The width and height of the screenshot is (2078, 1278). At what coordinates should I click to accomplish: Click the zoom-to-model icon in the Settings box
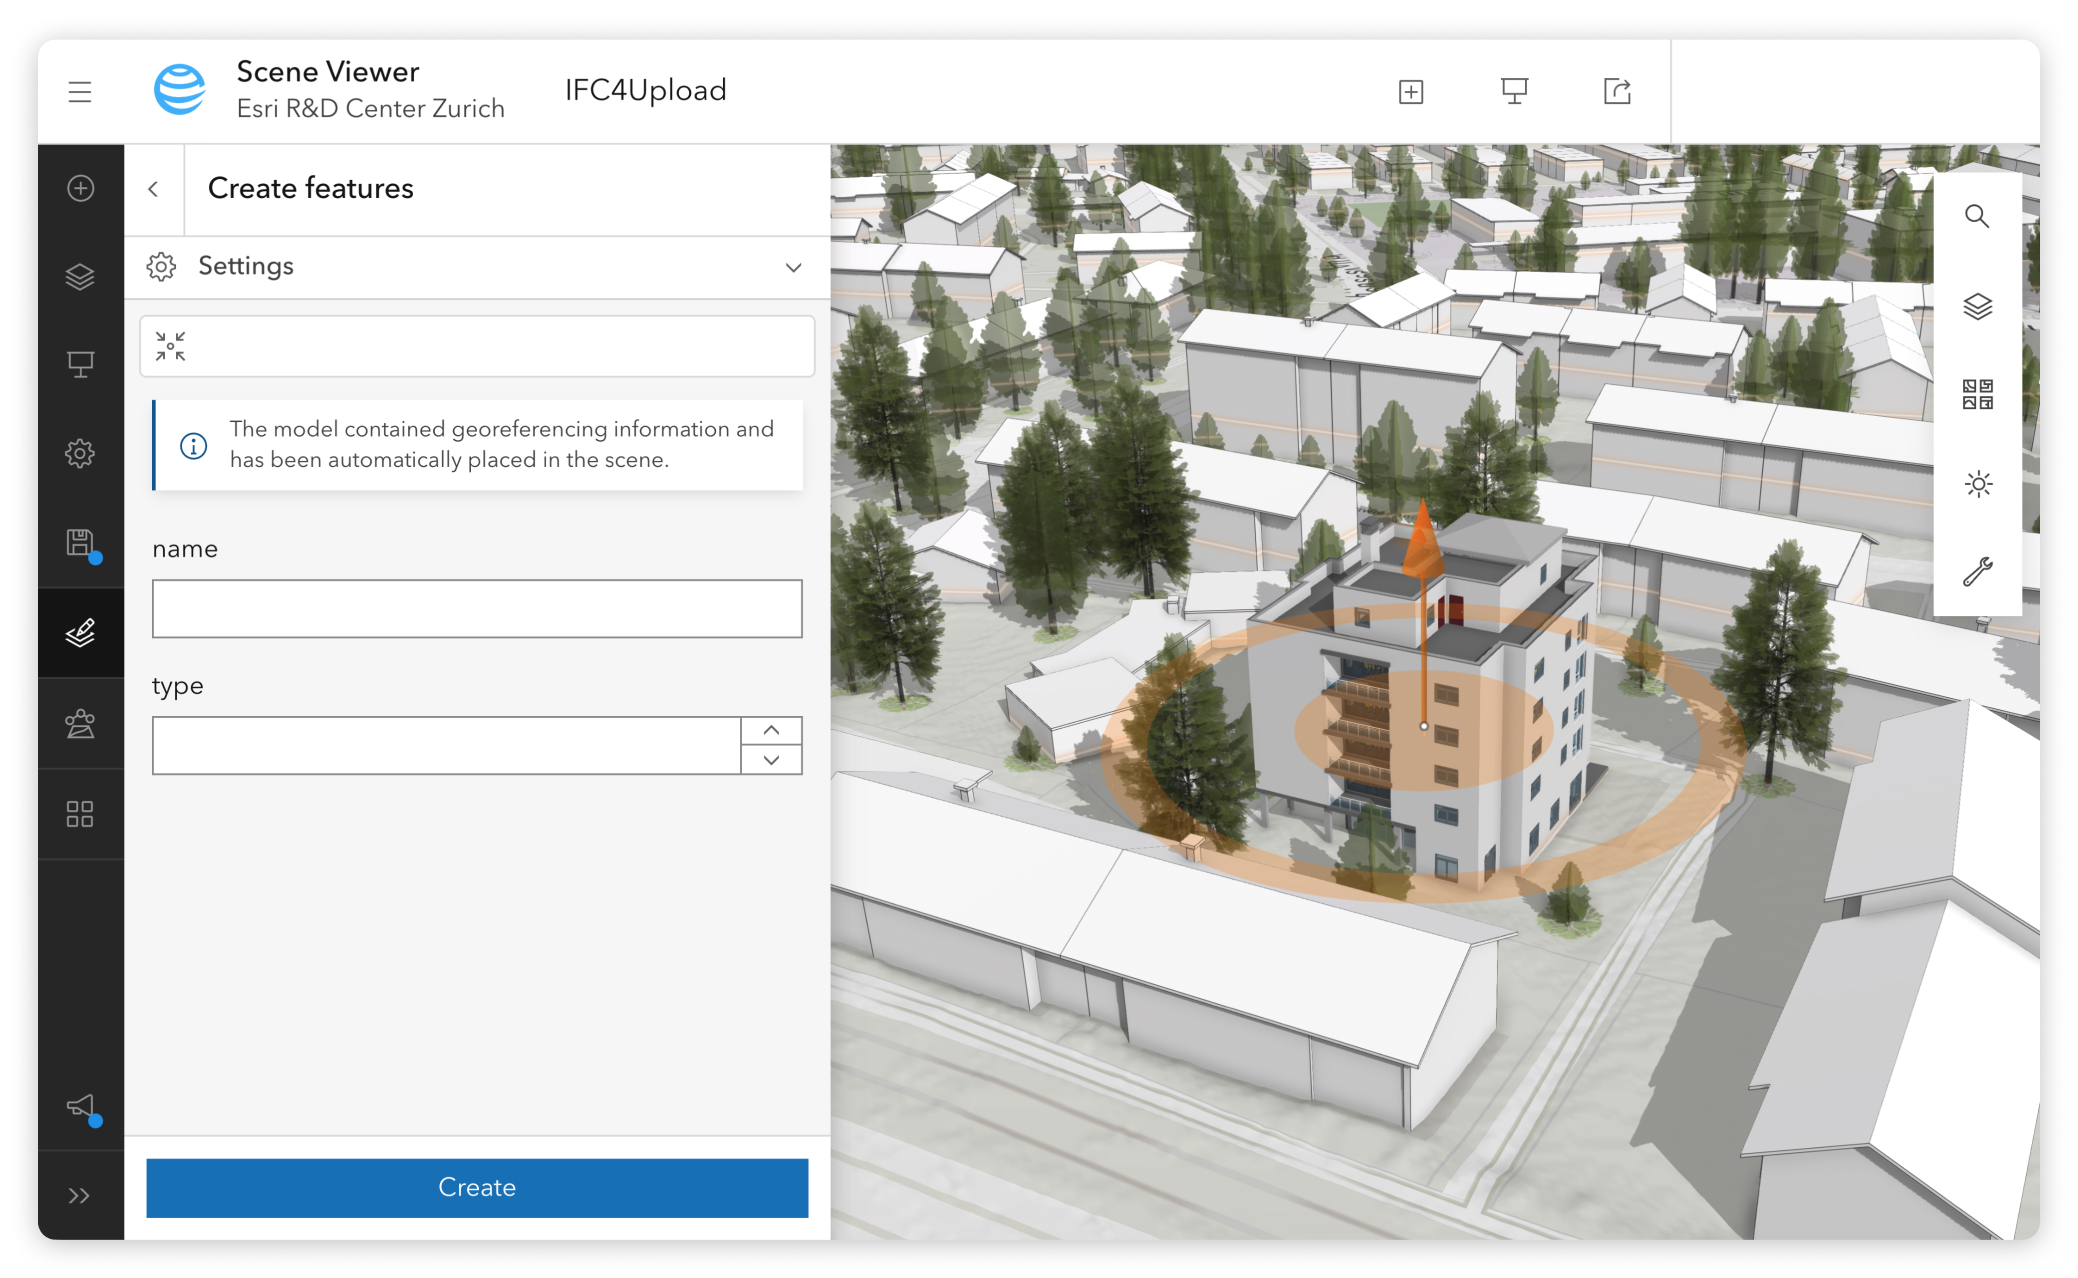(171, 345)
